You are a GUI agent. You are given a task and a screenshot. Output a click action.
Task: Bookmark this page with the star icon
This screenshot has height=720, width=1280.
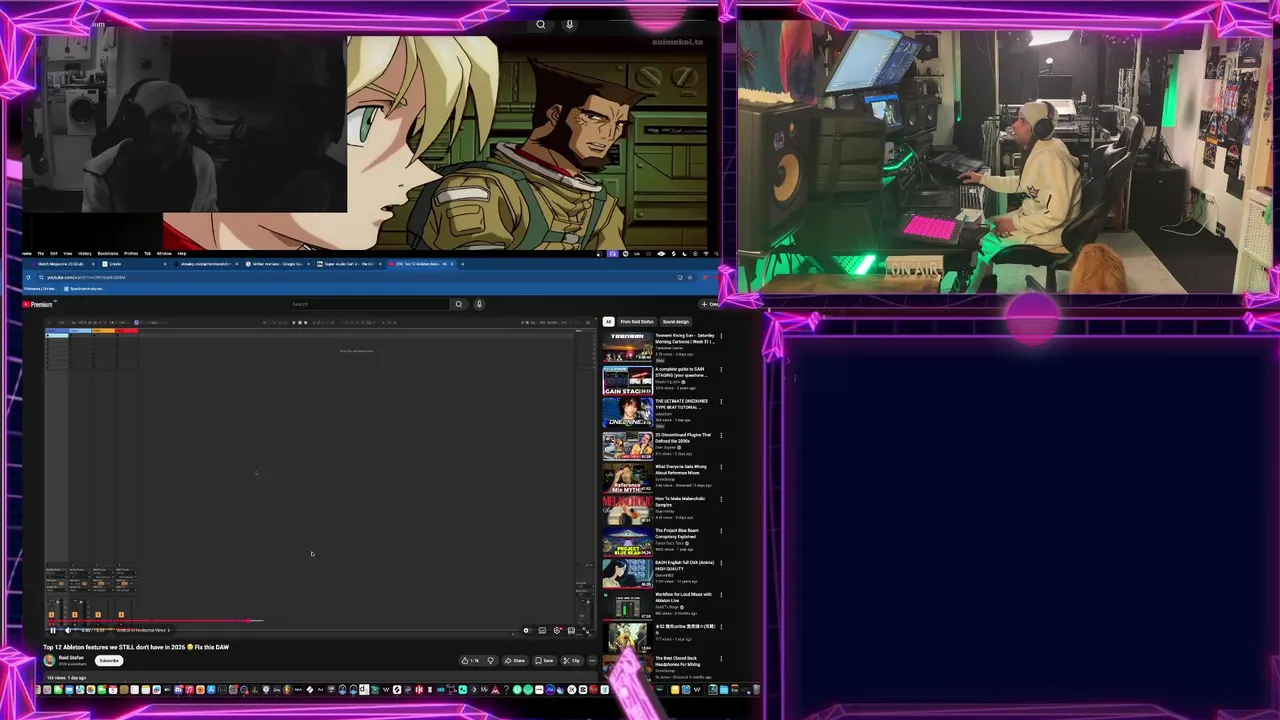pos(690,277)
